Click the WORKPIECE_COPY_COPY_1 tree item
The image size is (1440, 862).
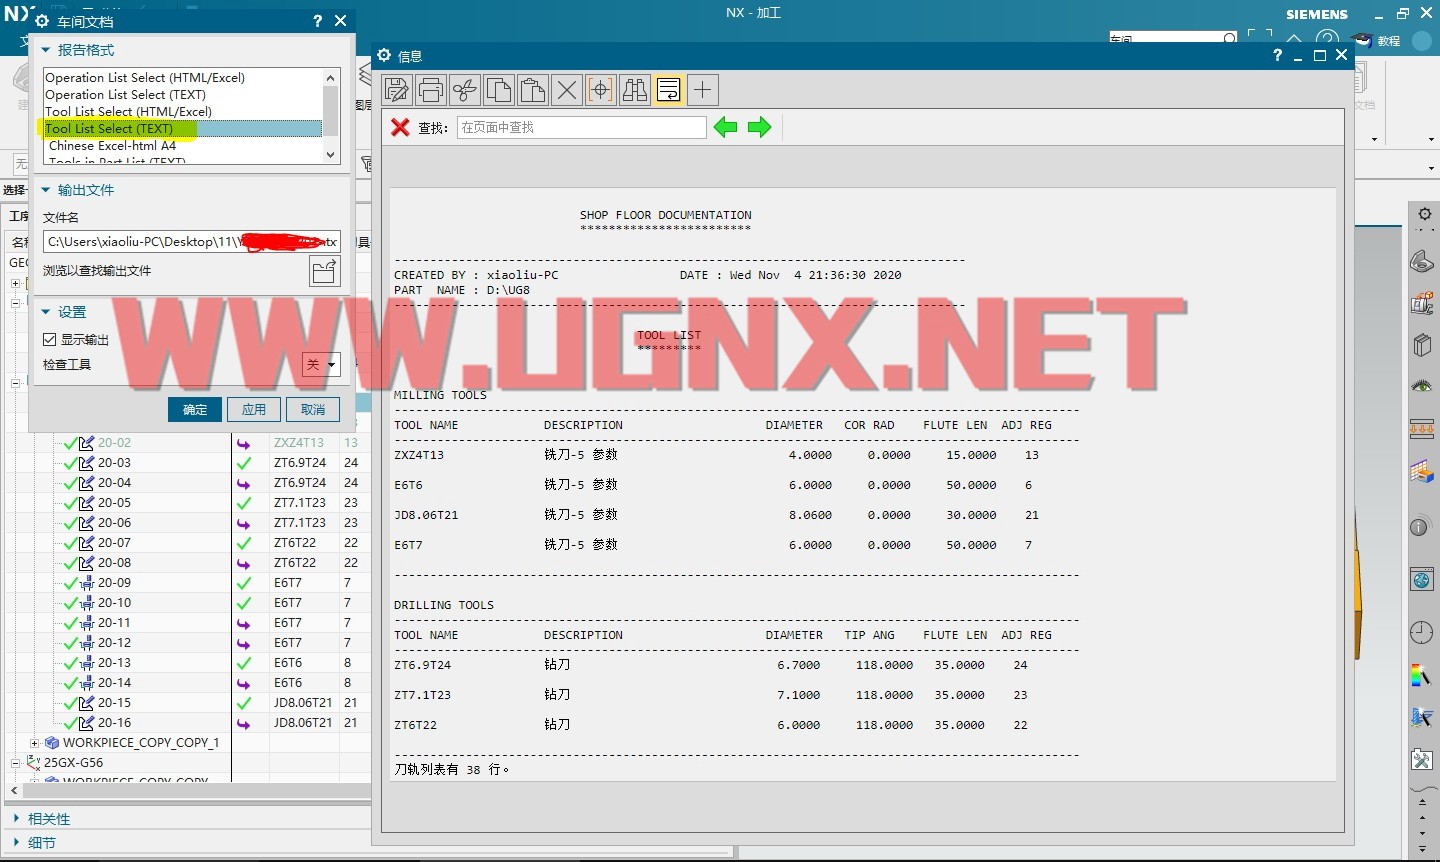pyautogui.click(x=140, y=743)
